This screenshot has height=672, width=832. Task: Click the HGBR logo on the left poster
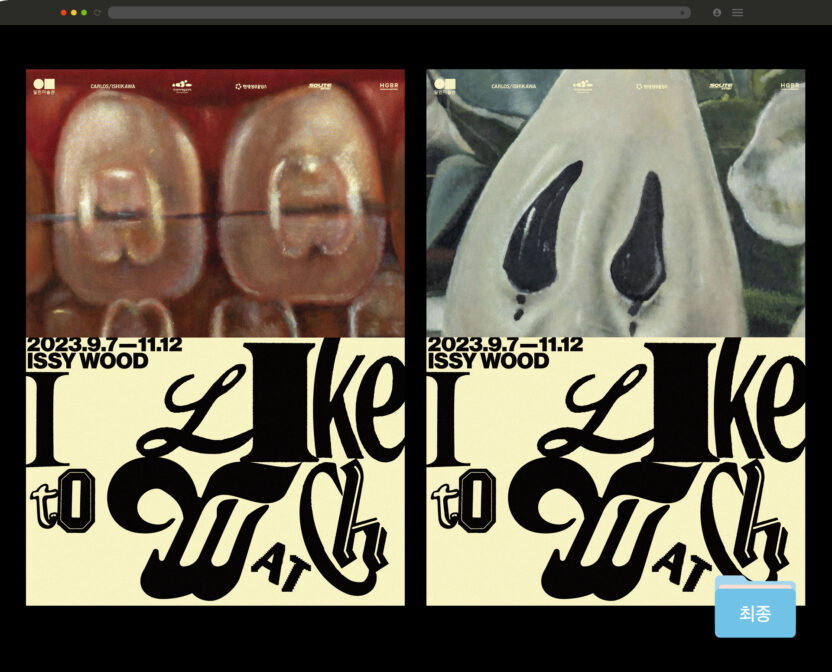pos(388,86)
